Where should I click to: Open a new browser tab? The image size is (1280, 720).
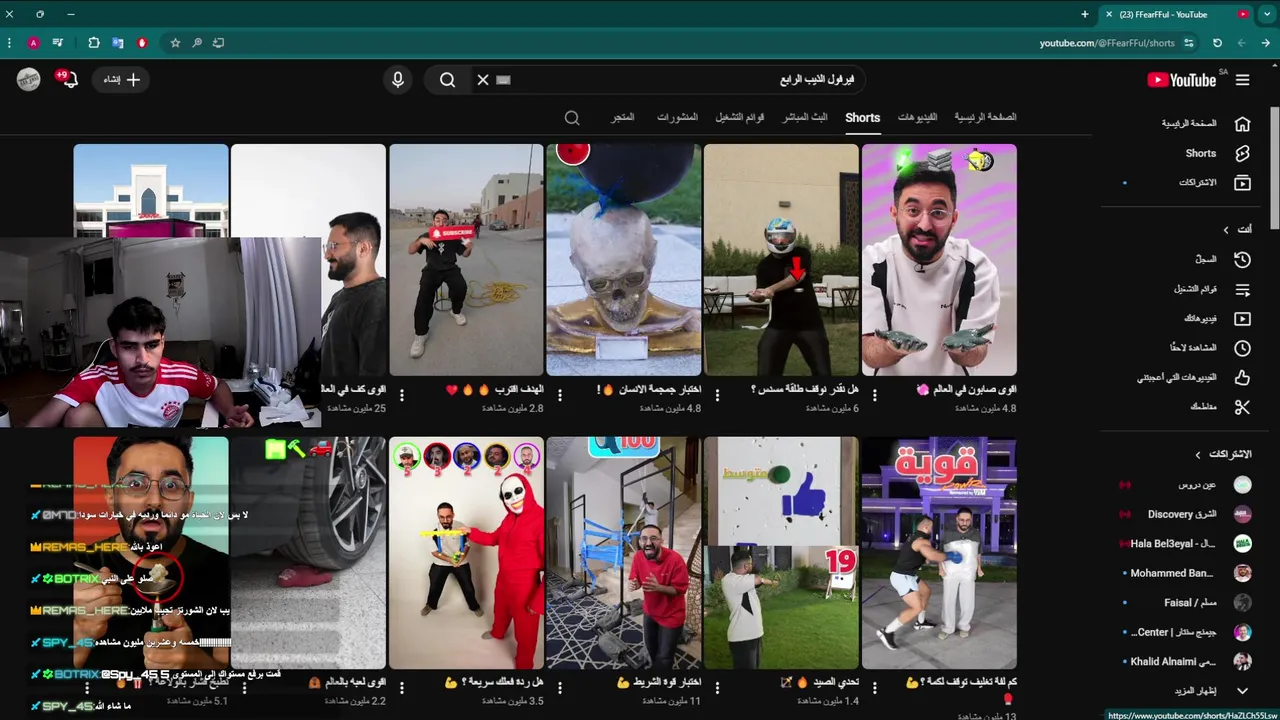(1085, 14)
